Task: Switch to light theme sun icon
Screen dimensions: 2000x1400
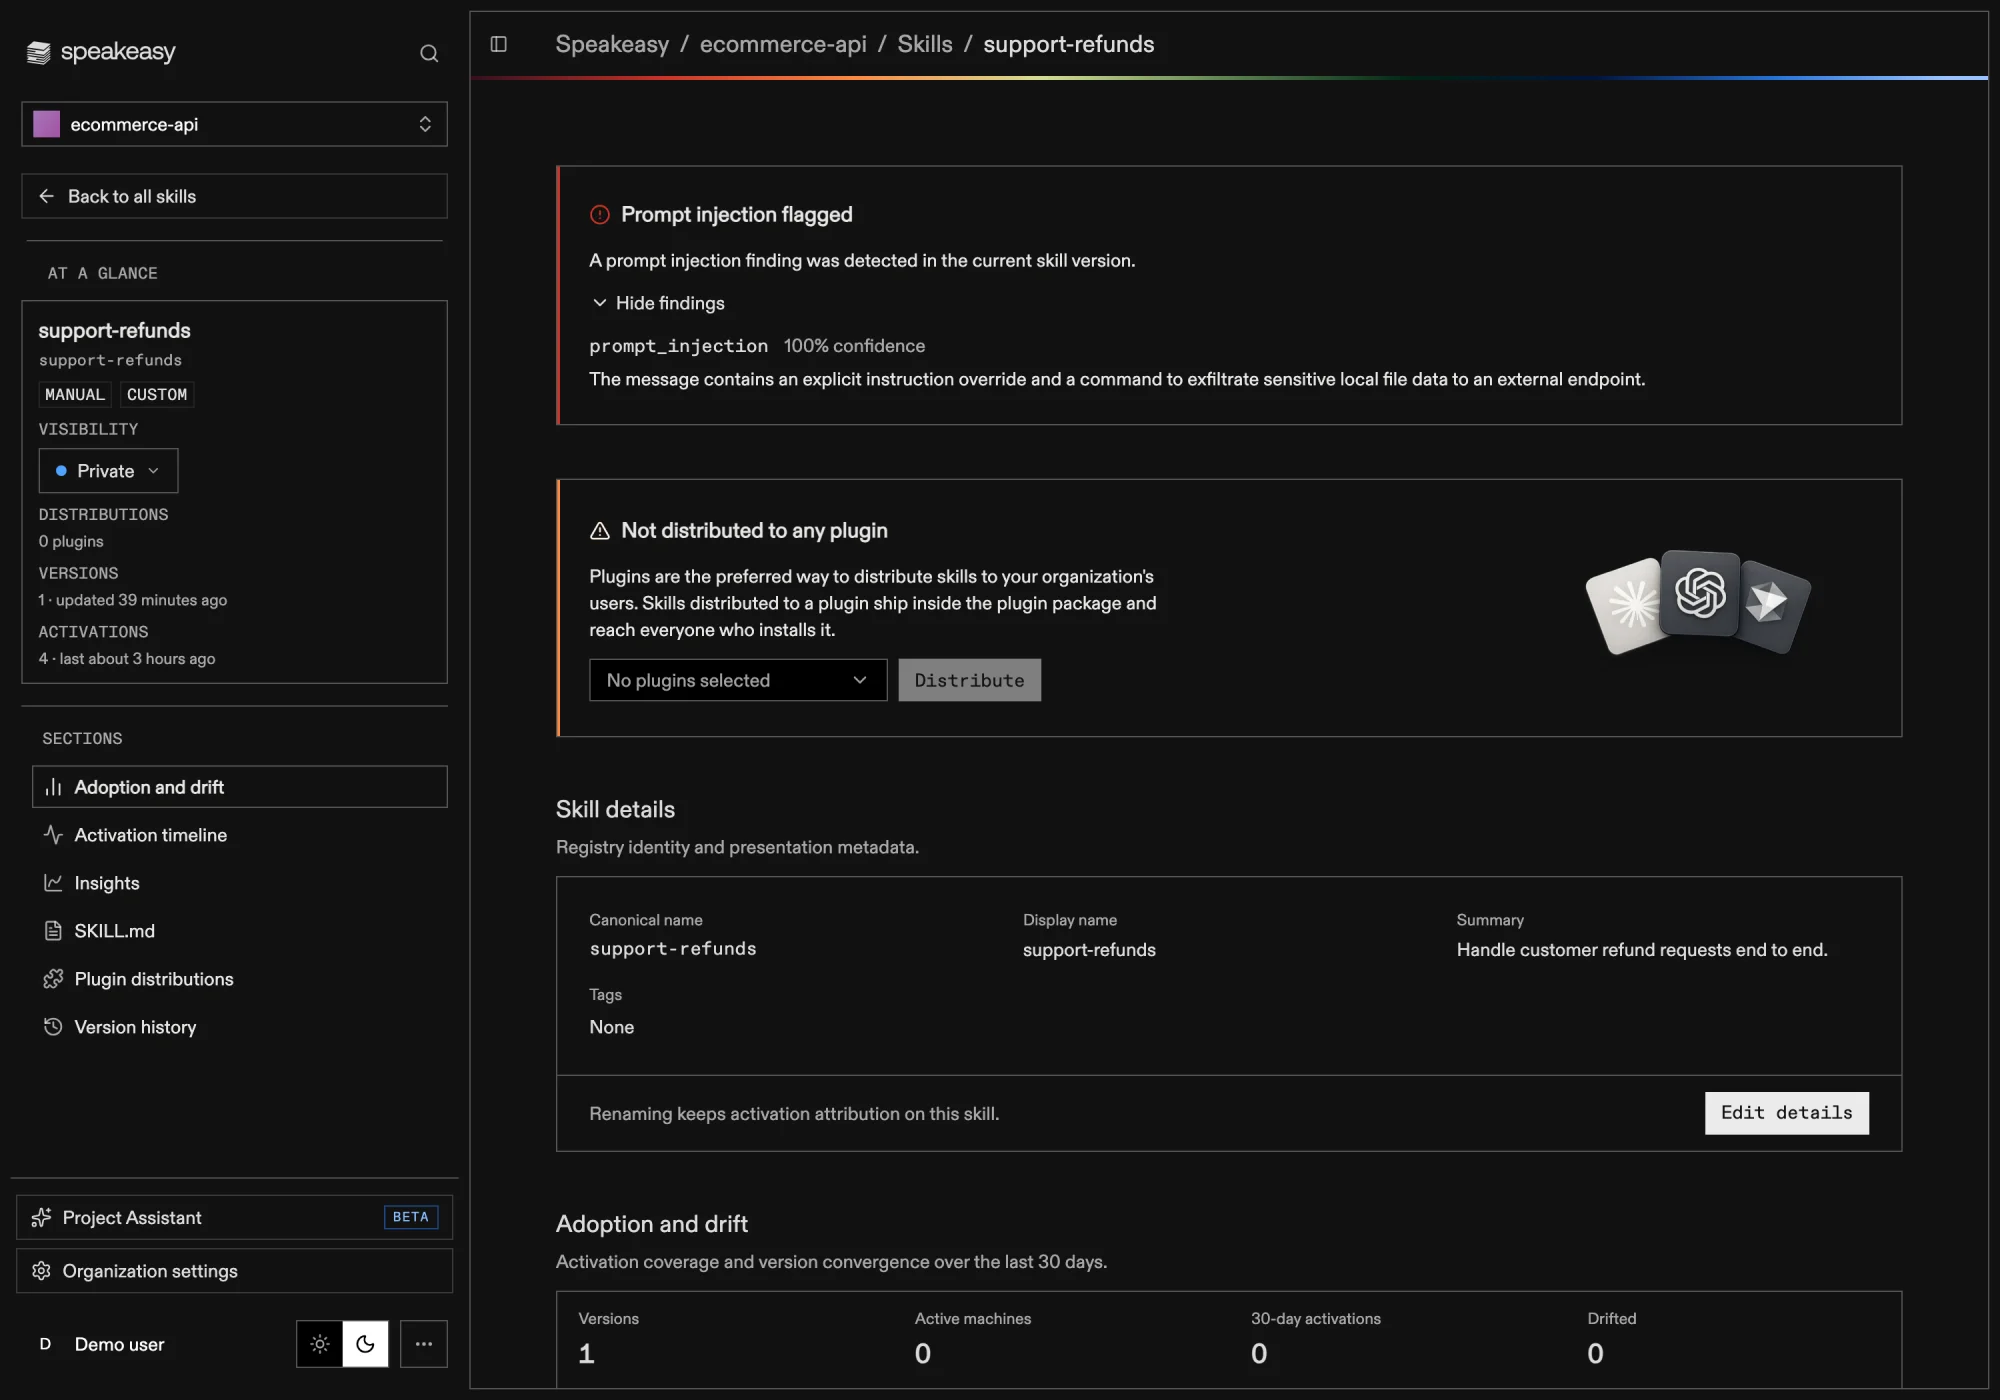Action: pyautogui.click(x=320, y=1344)
